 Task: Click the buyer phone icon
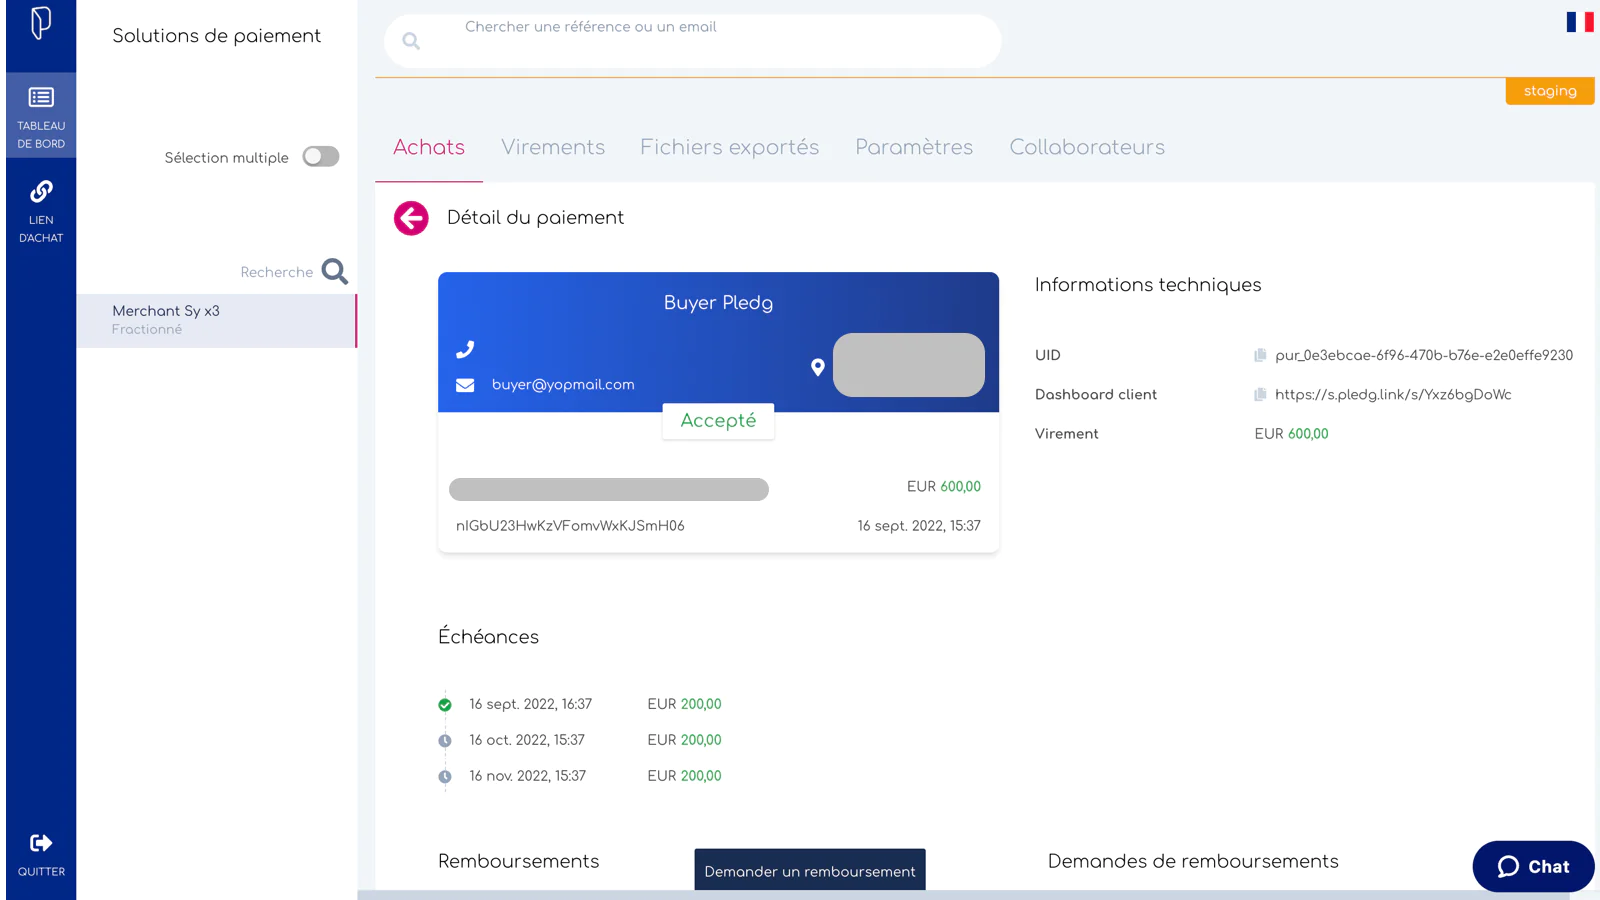click(465, 350)
